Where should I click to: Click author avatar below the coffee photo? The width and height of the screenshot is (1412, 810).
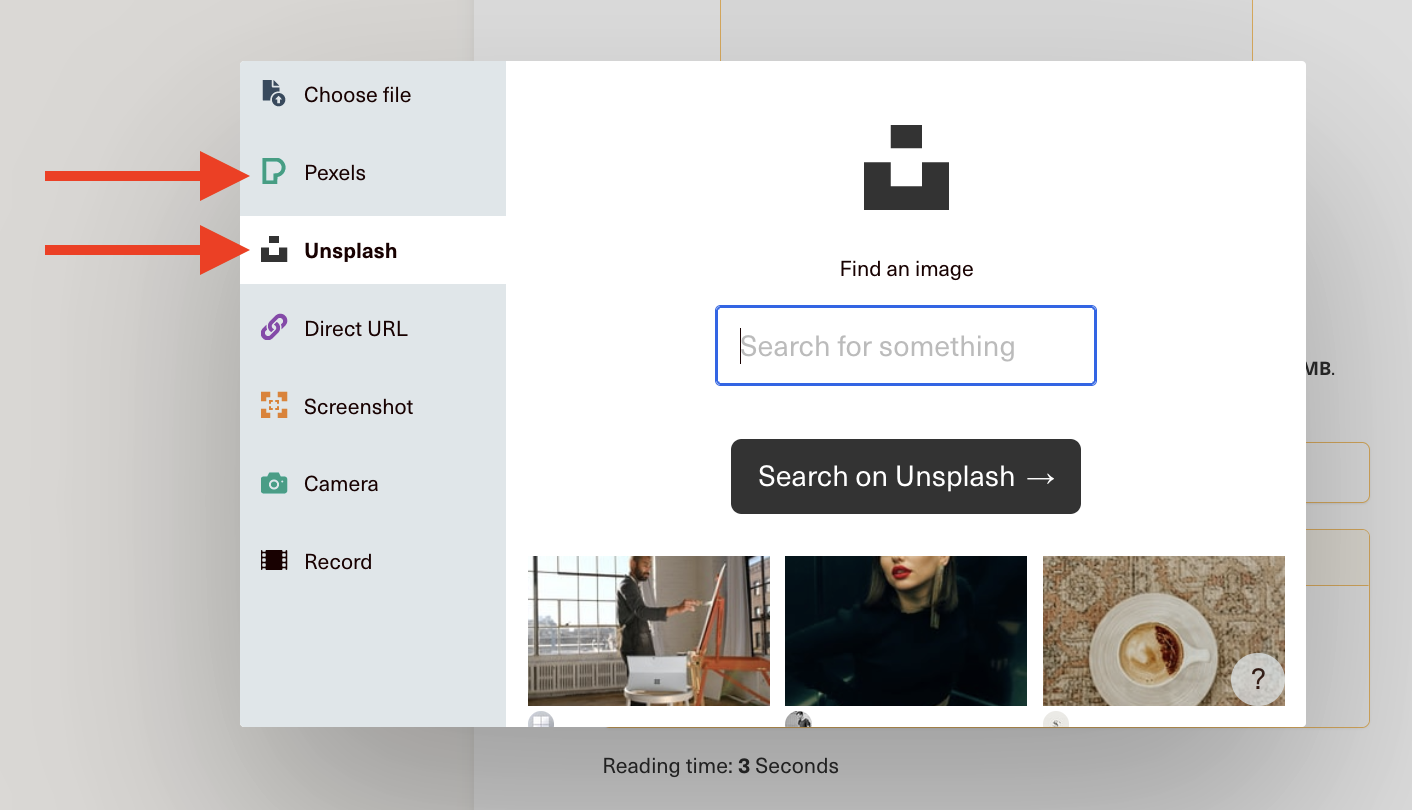coord(1055,720)
